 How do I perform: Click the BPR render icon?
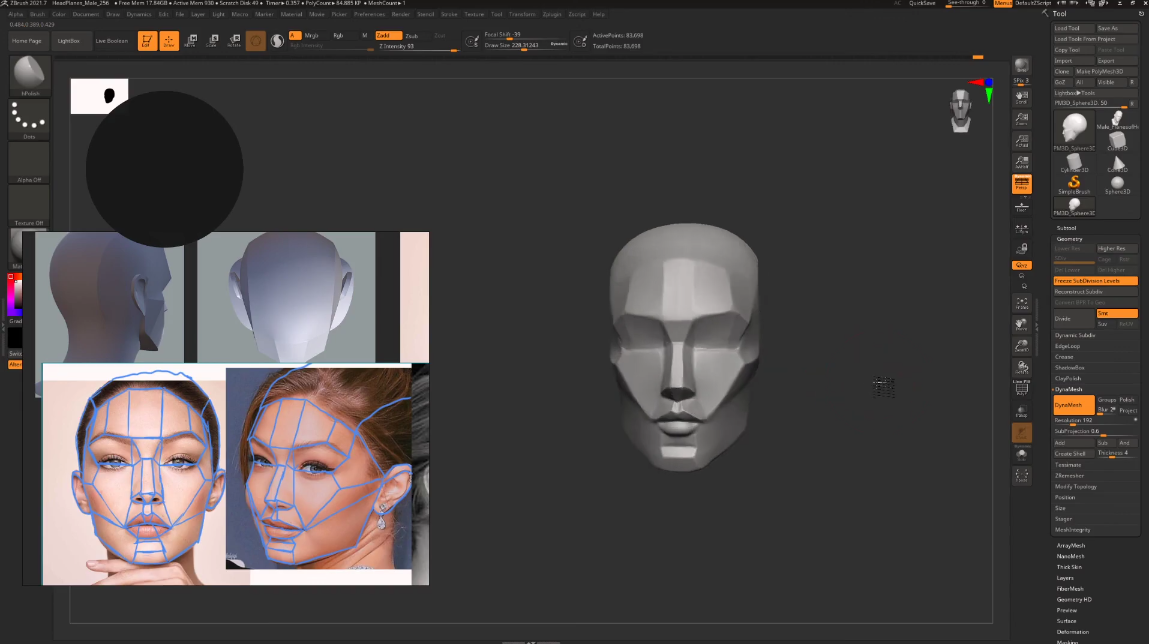pos(1021,67)
